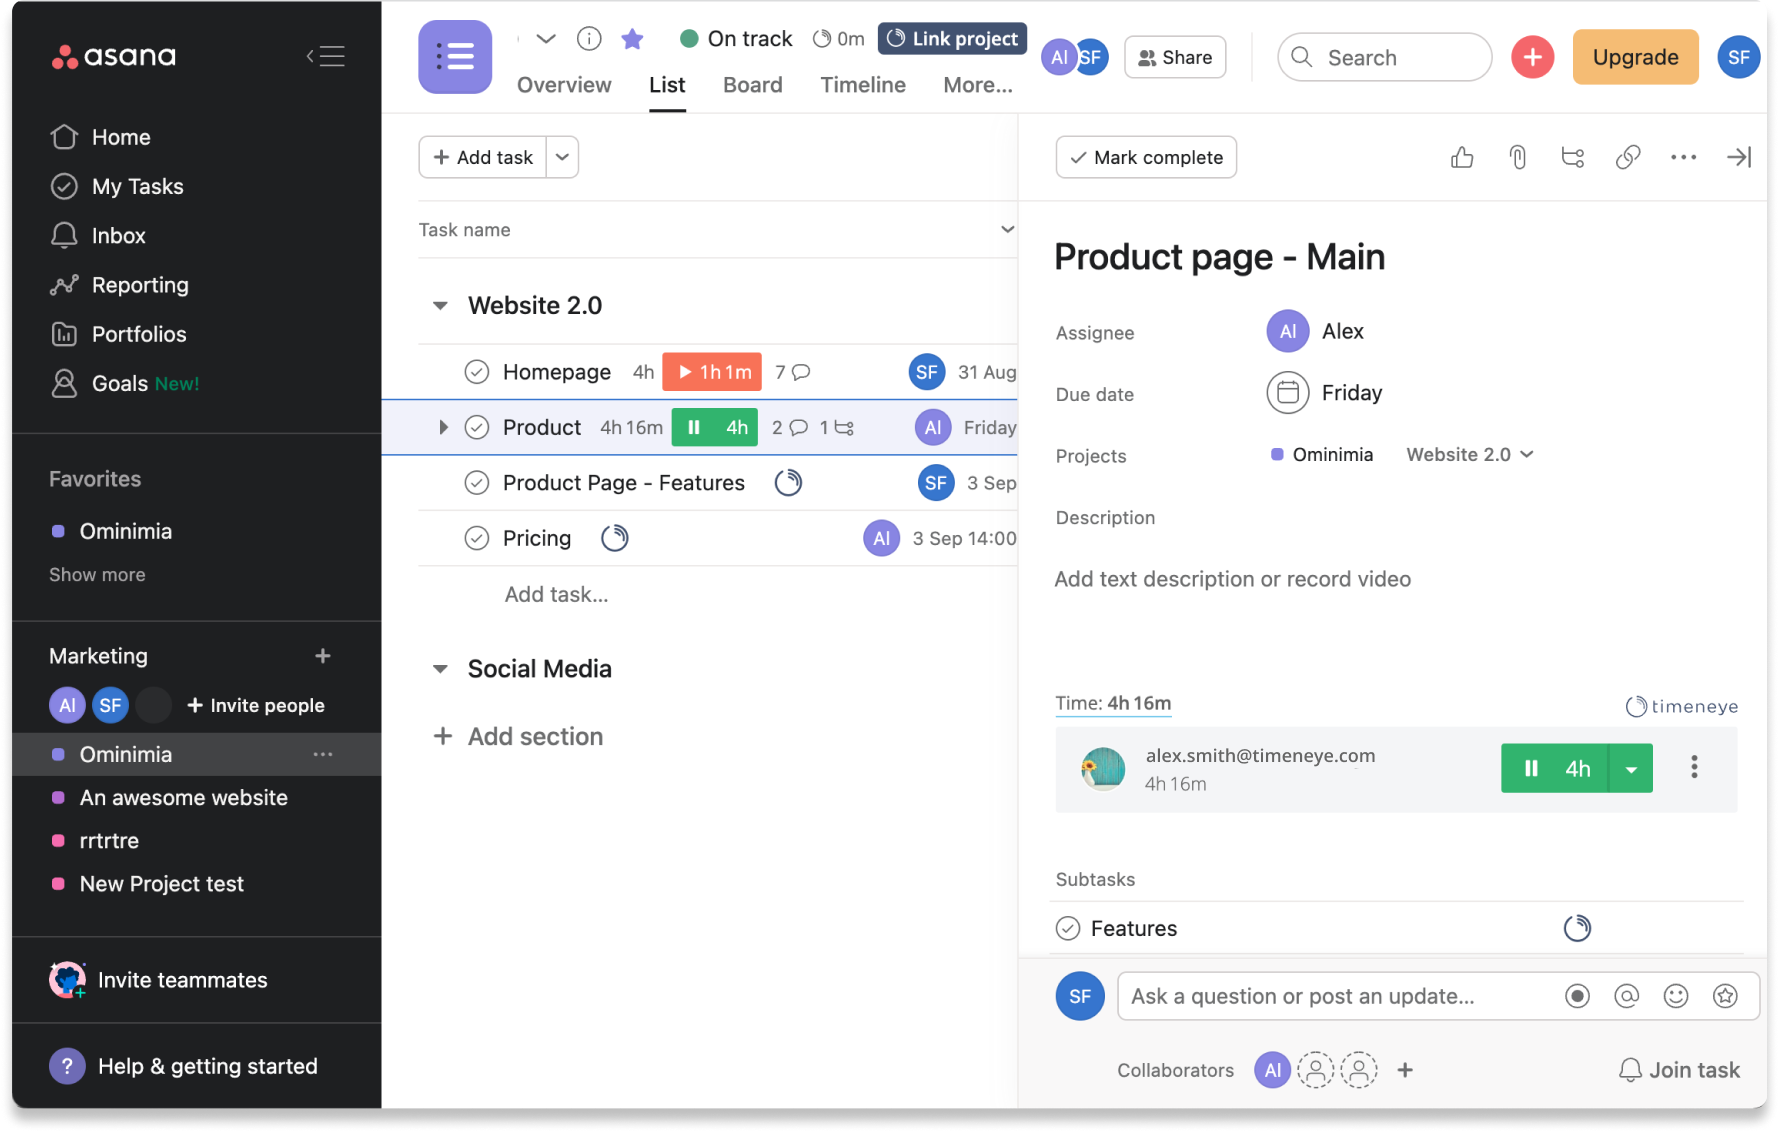Open the task more-actions ellipsis

point(1683,157)
